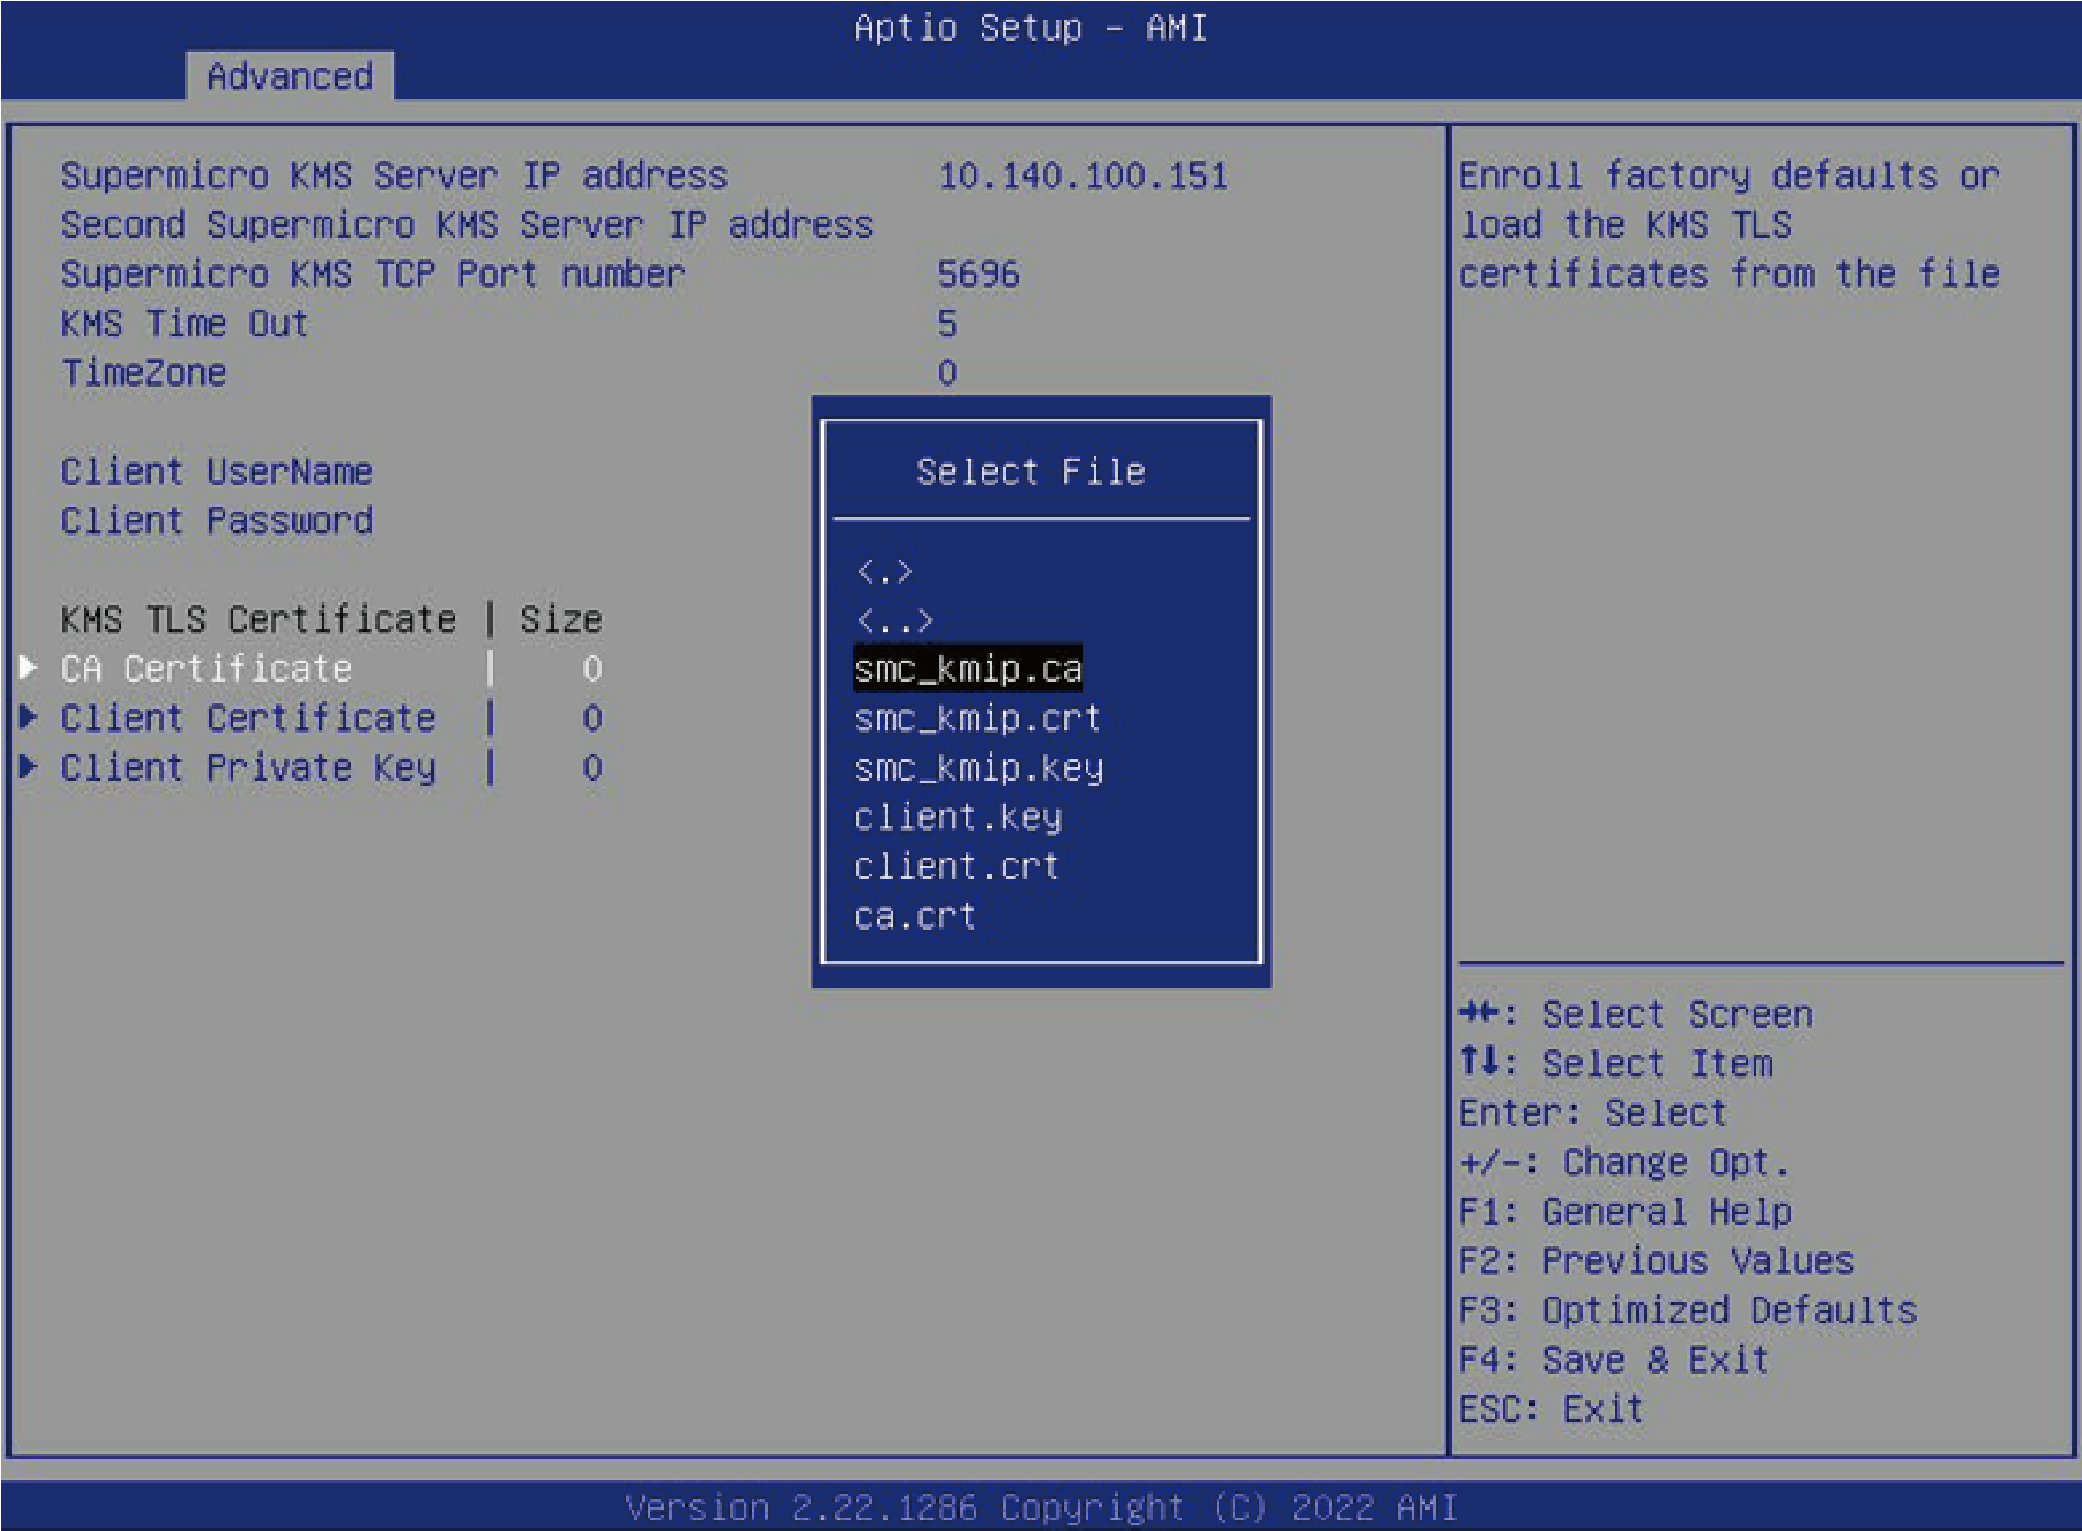Select Second Supermicro KMS Server IP address

click(466, 225)
